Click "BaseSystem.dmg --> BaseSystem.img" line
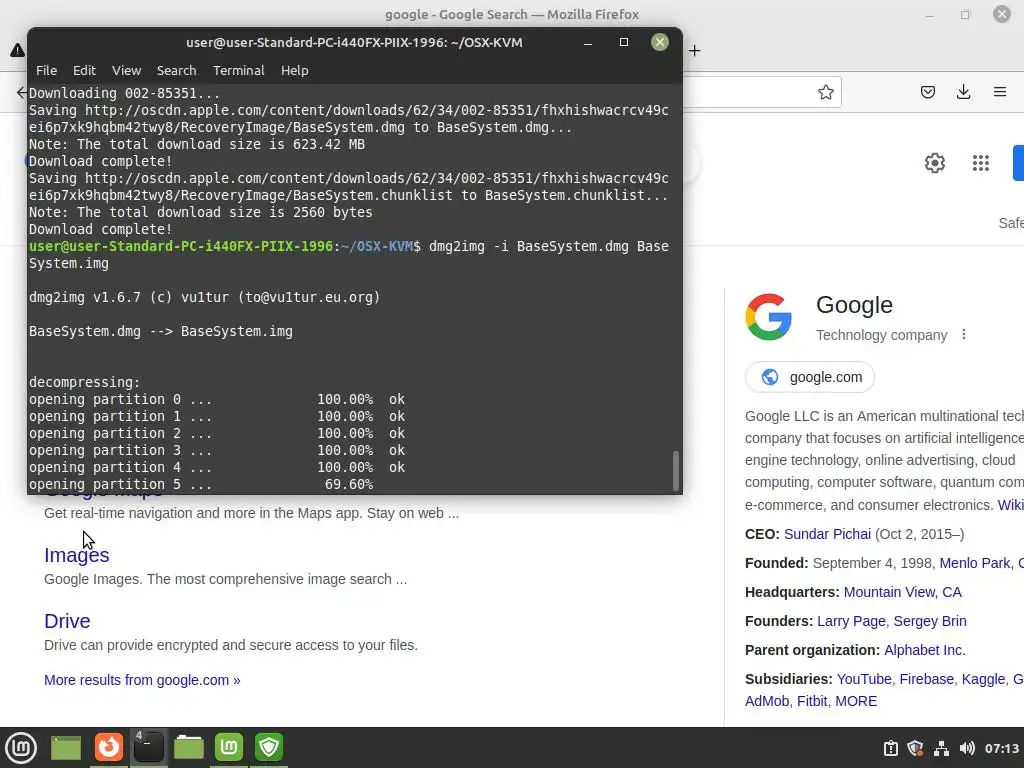 click(x=161, y=331)
